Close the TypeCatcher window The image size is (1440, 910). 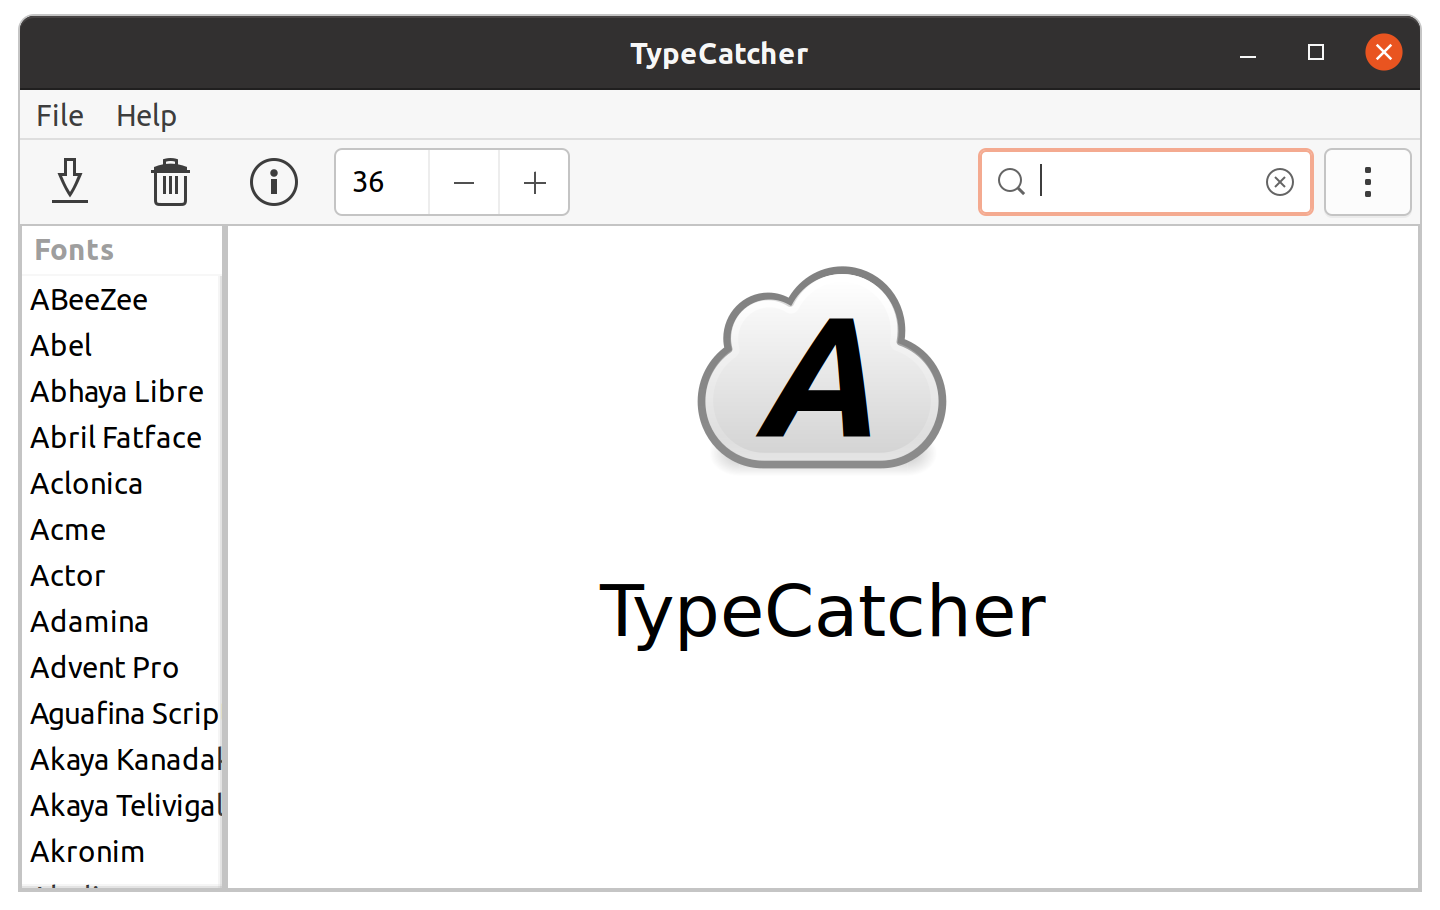click(1384, 53)
